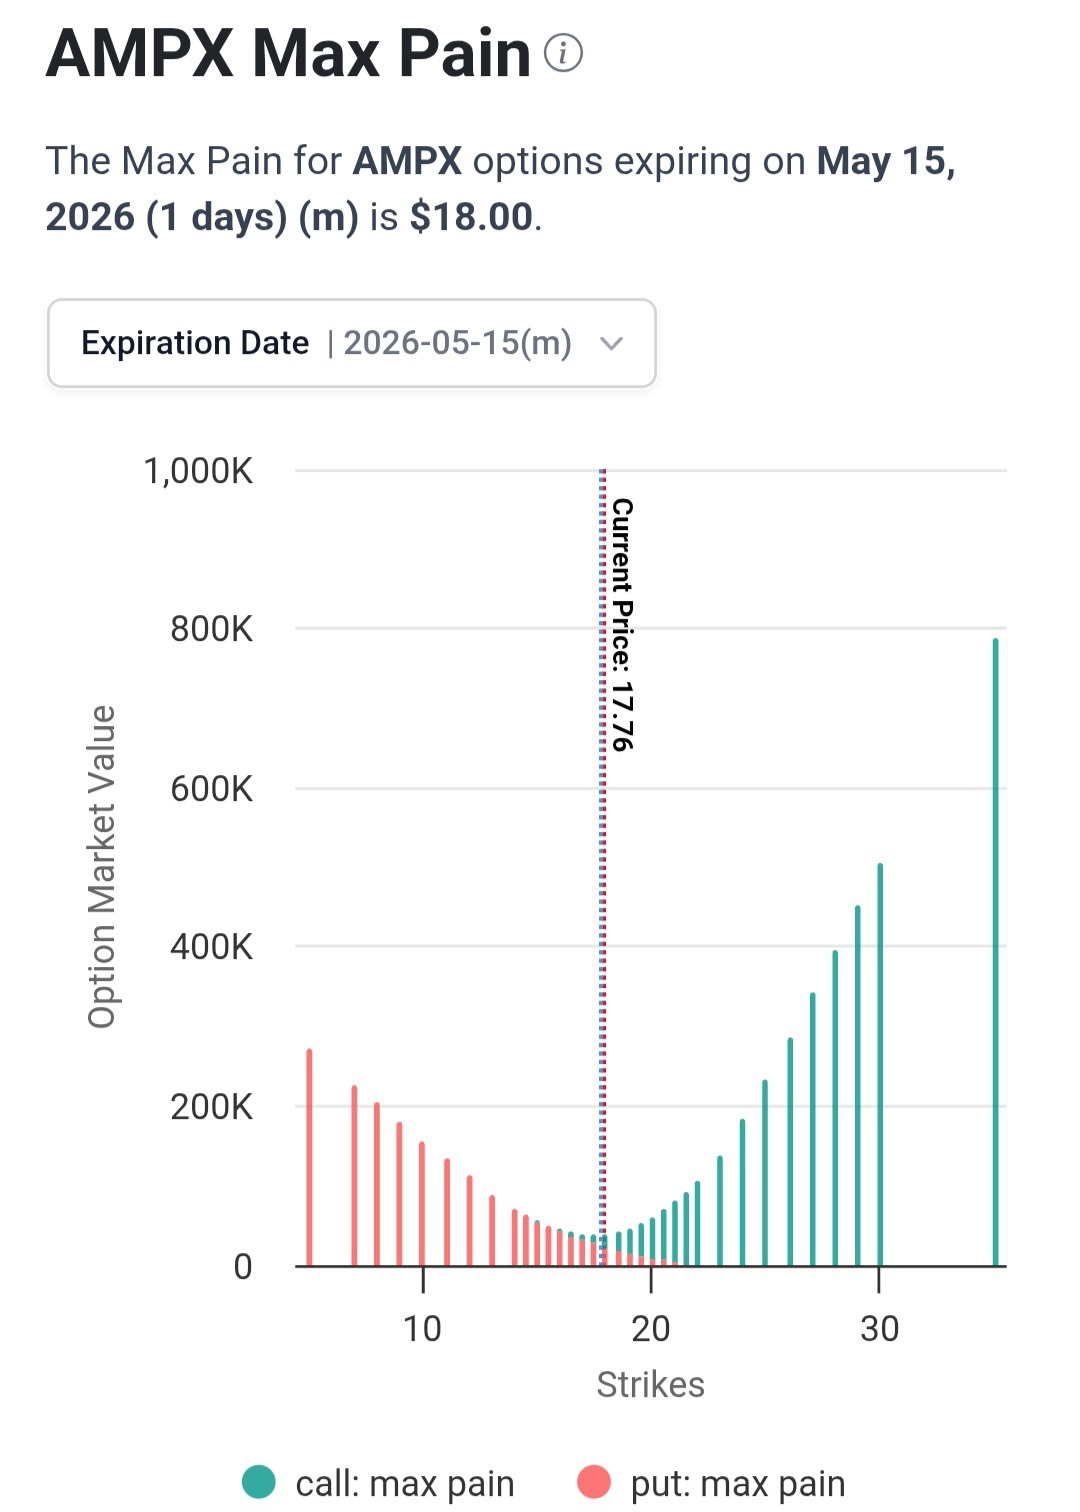Click the teal call bar at strike 30
Image resolution: width=1080 pixels, height=1512 pixels.
pos(880,1064)
